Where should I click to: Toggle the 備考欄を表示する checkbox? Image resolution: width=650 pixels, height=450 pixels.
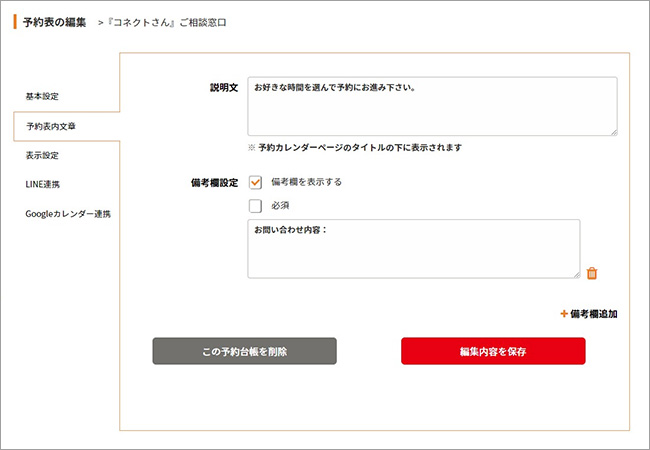click(255, 182)
